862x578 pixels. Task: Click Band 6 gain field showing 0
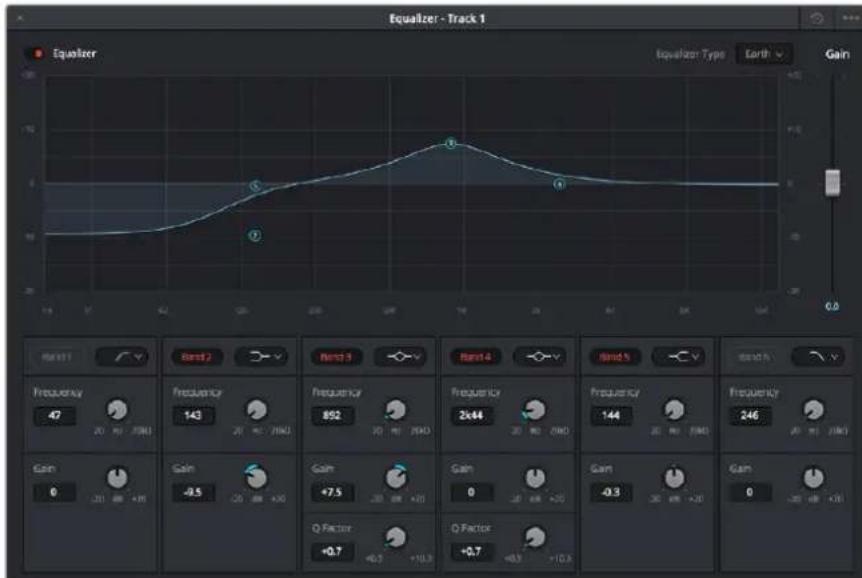pos(750,492)
